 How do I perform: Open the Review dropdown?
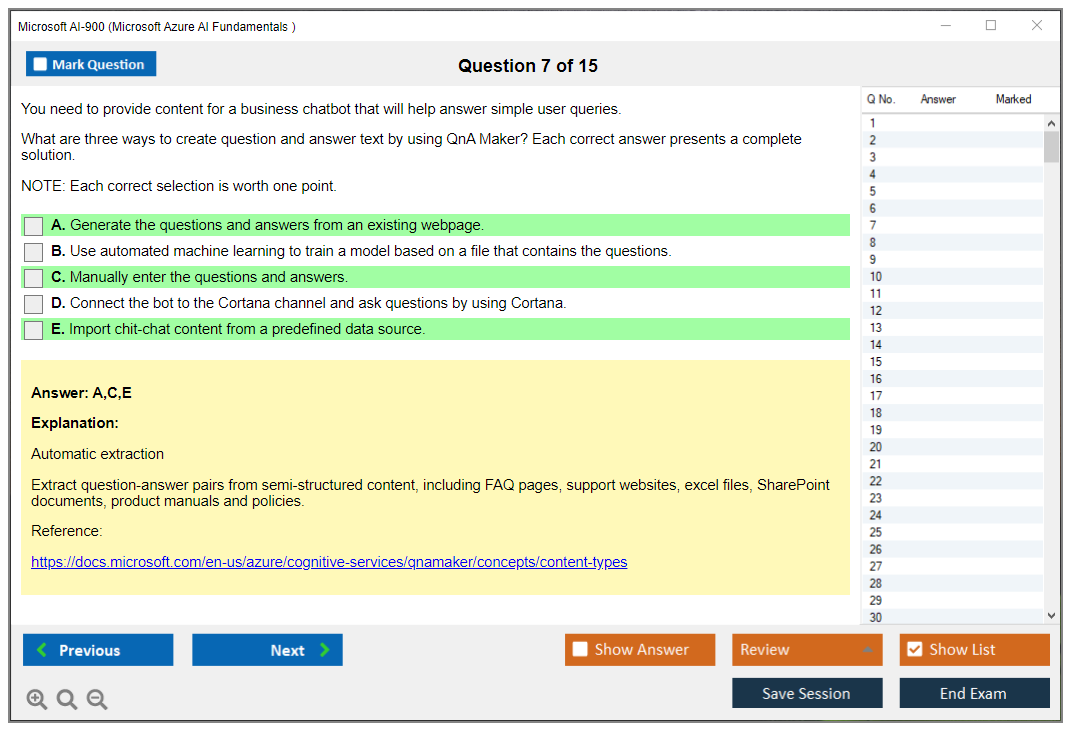(x=807, y=649)
